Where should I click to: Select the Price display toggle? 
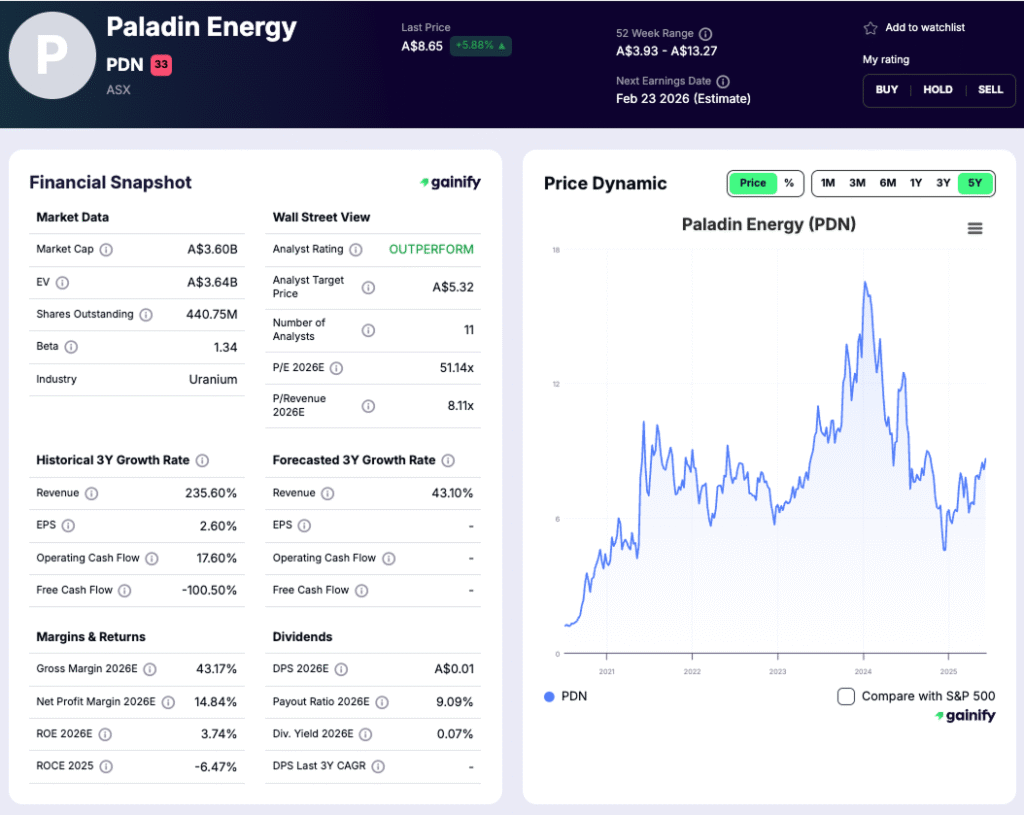tap(753, 183)
